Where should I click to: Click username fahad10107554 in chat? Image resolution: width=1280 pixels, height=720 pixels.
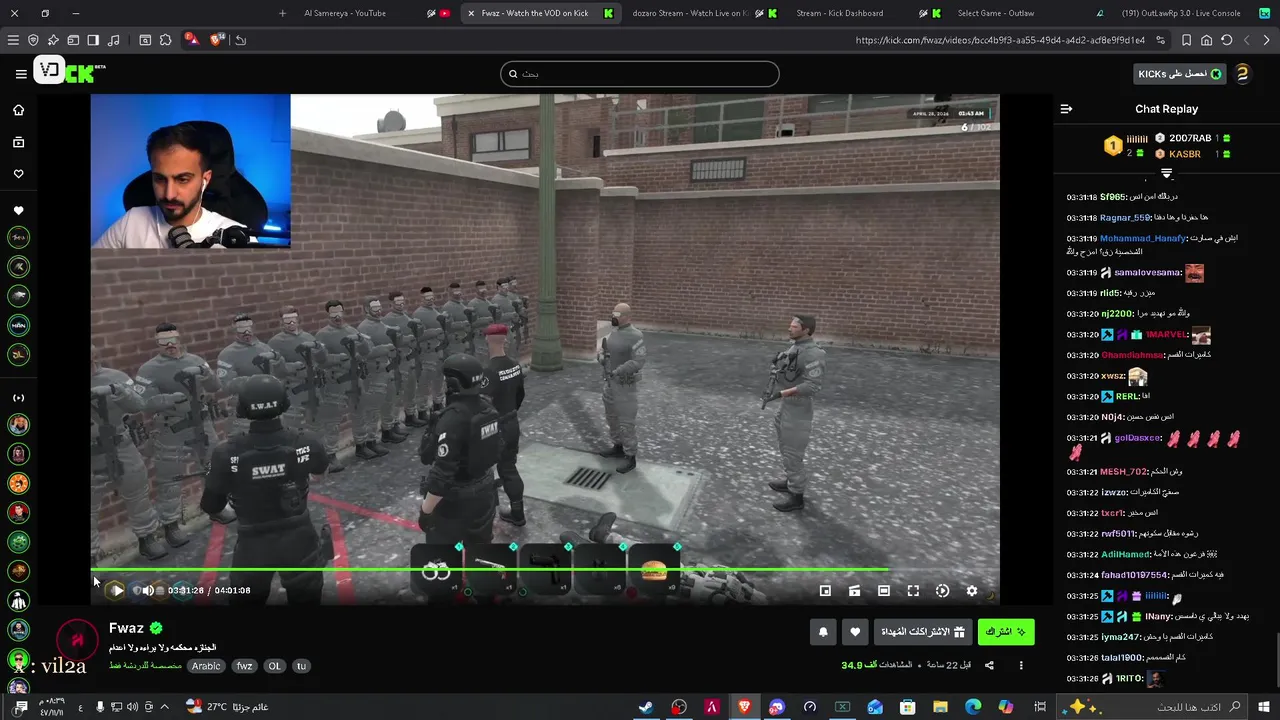[x=1134, y=575]
